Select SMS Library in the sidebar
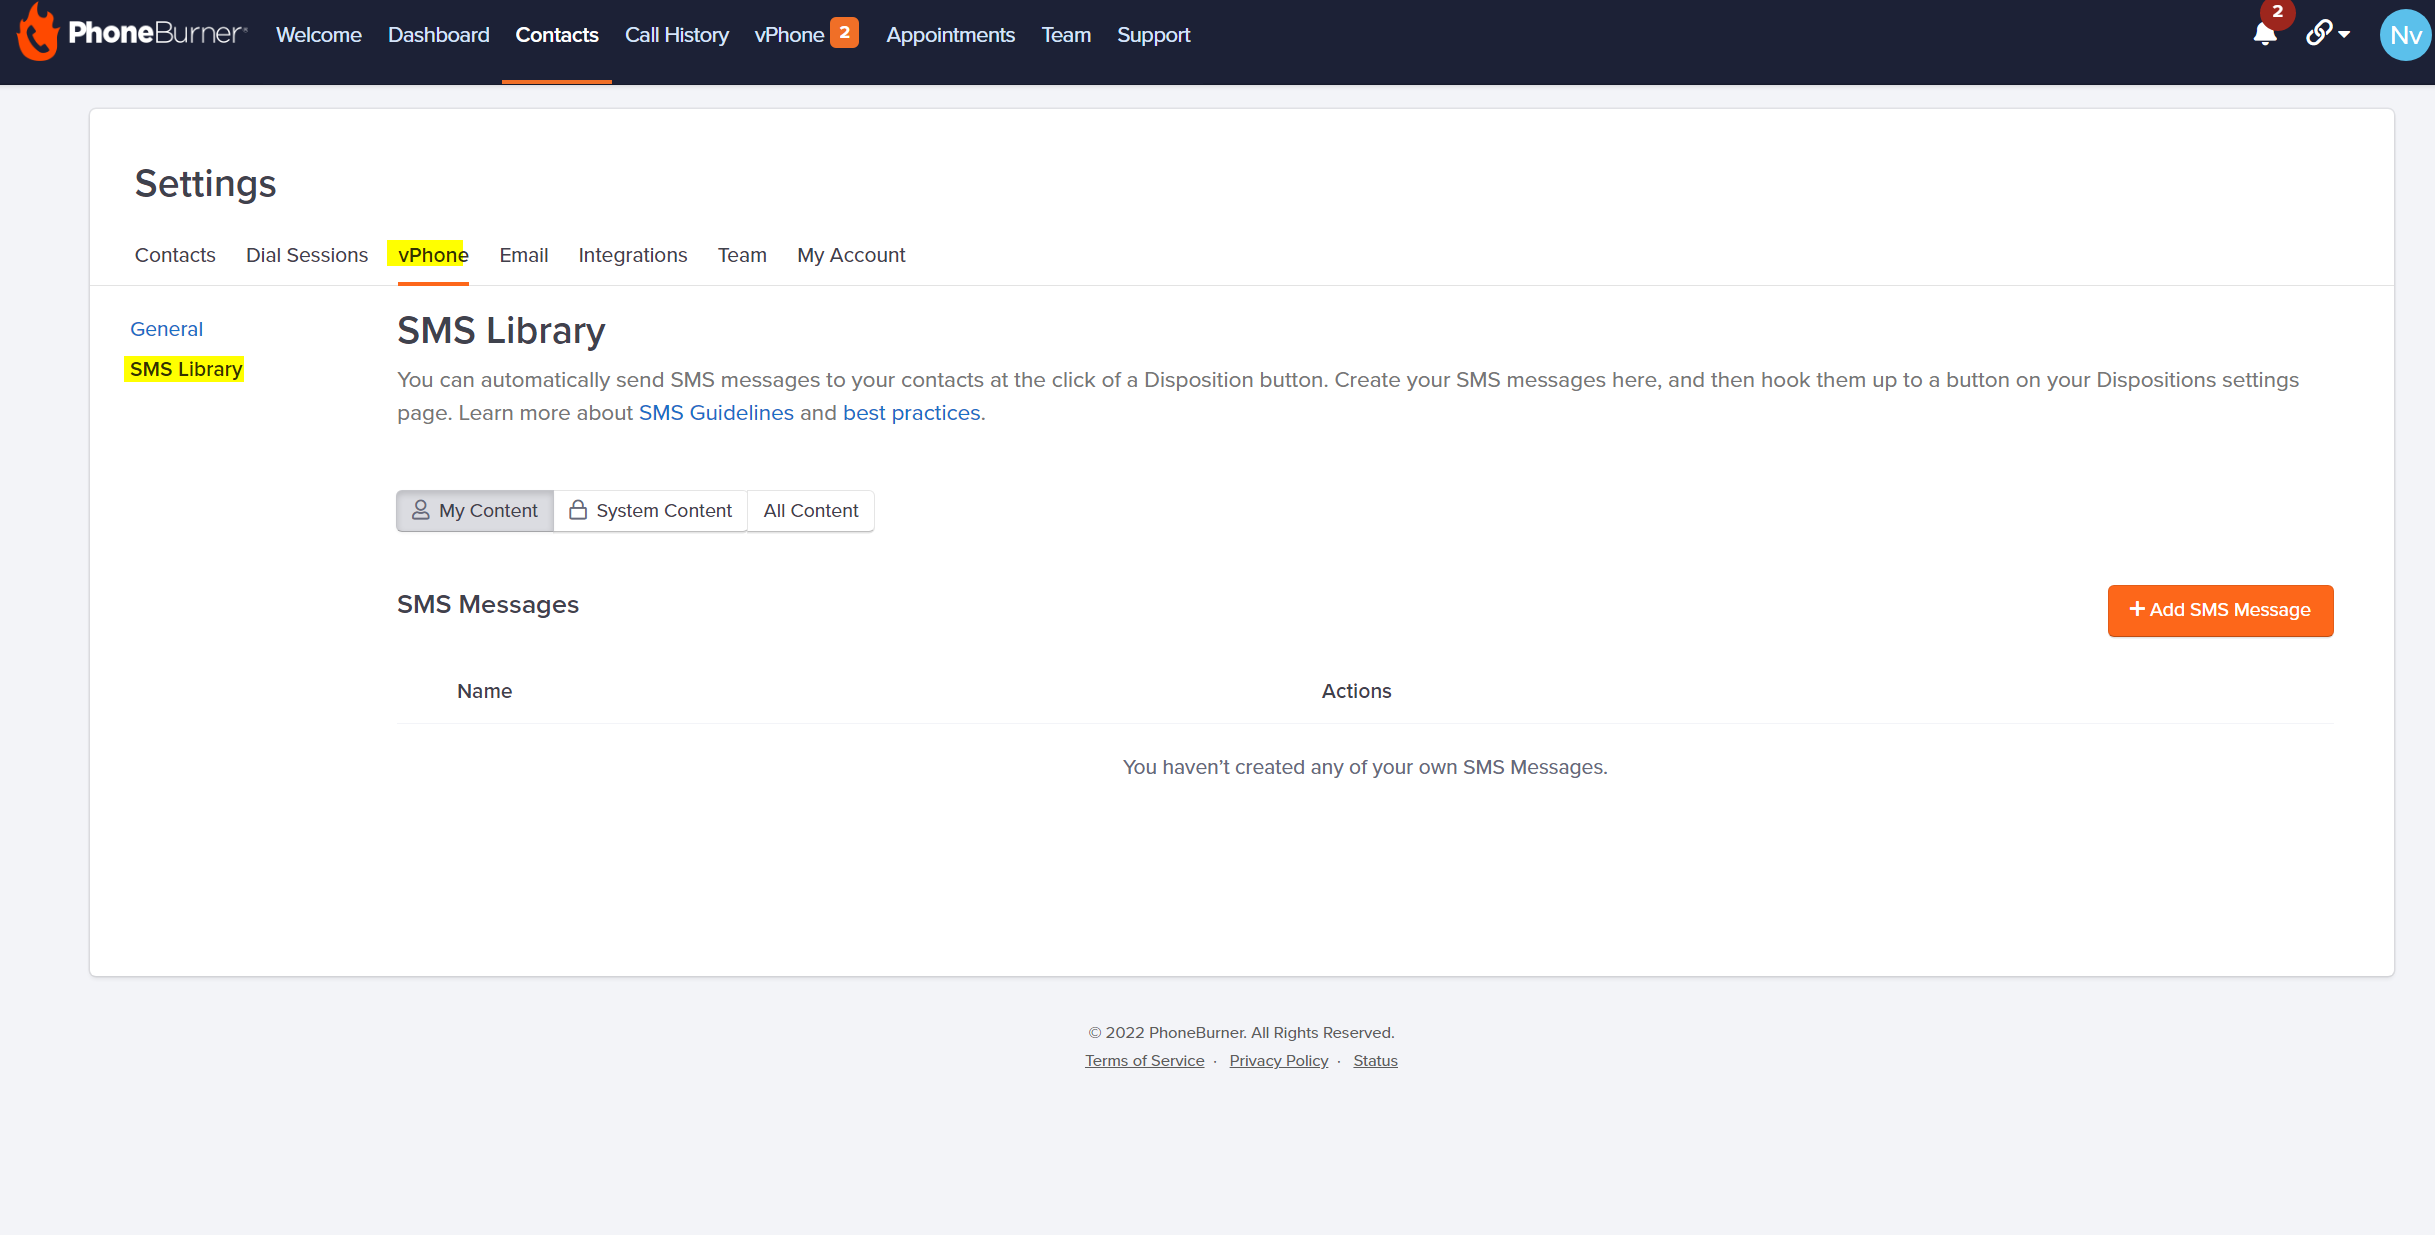 [x=186, y=369]
